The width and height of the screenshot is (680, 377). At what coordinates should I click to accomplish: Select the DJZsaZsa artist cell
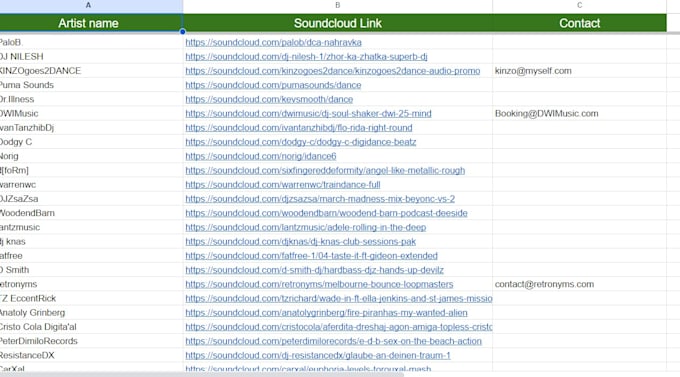click(91, 199)
